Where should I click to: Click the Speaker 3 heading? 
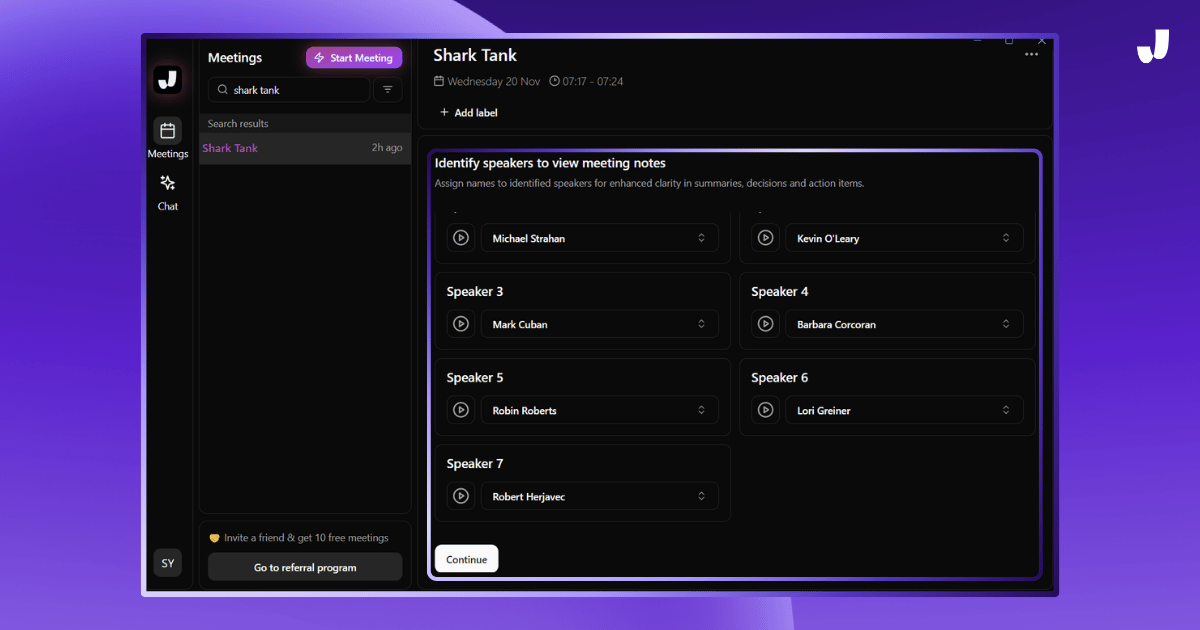click(475, 292)
